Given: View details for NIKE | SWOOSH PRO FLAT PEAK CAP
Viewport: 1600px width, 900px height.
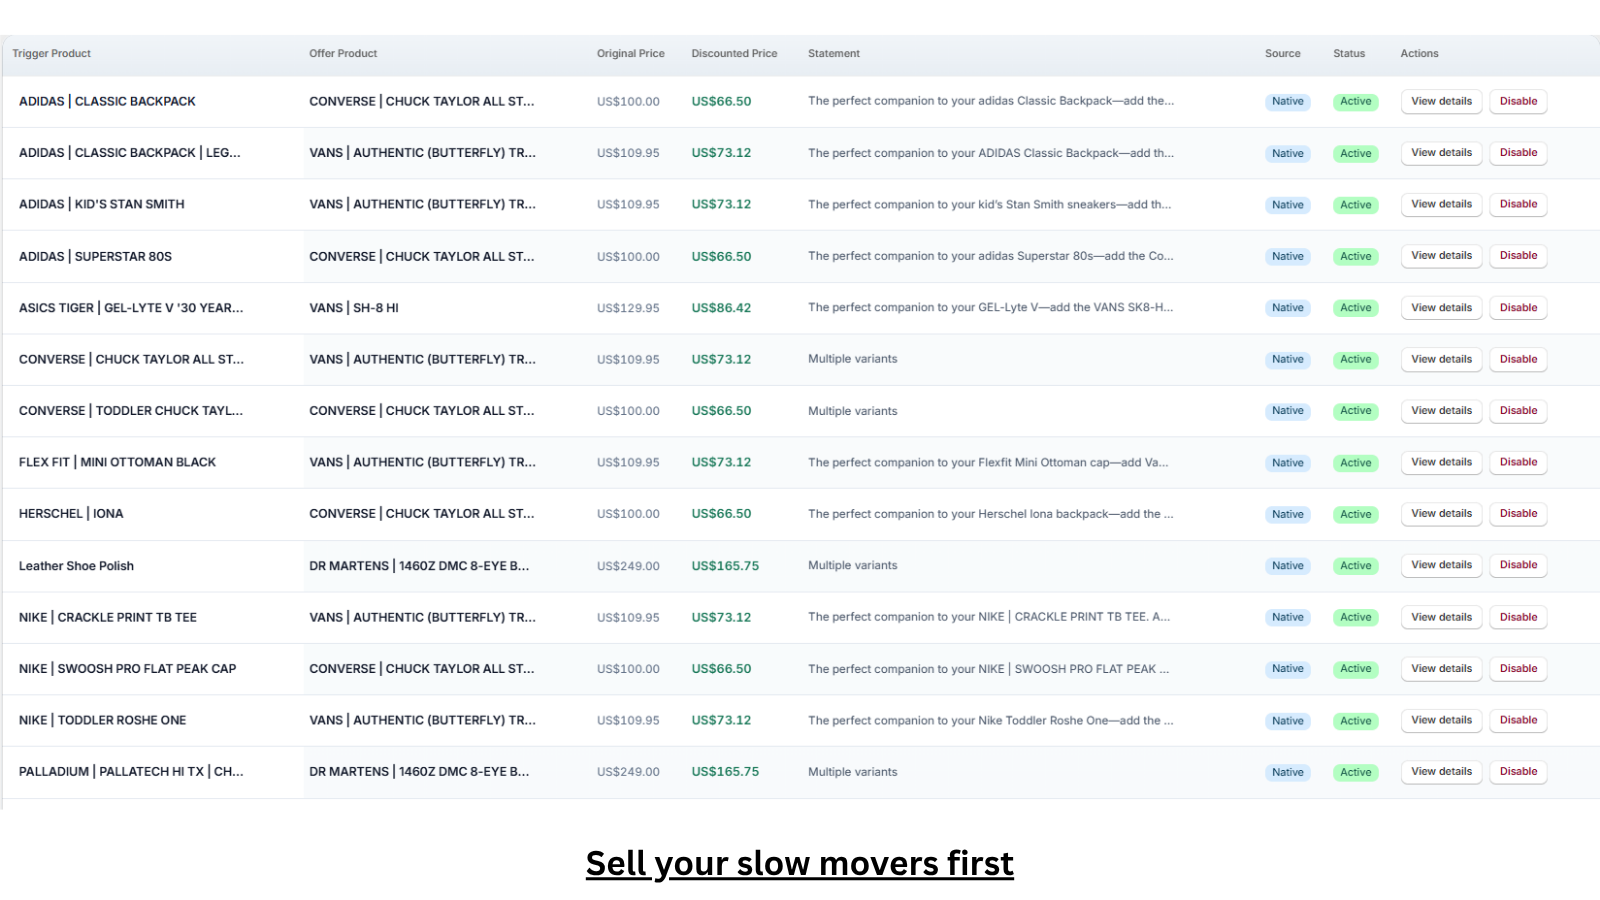Looking at the screenshot, I should coord(1441,669).
